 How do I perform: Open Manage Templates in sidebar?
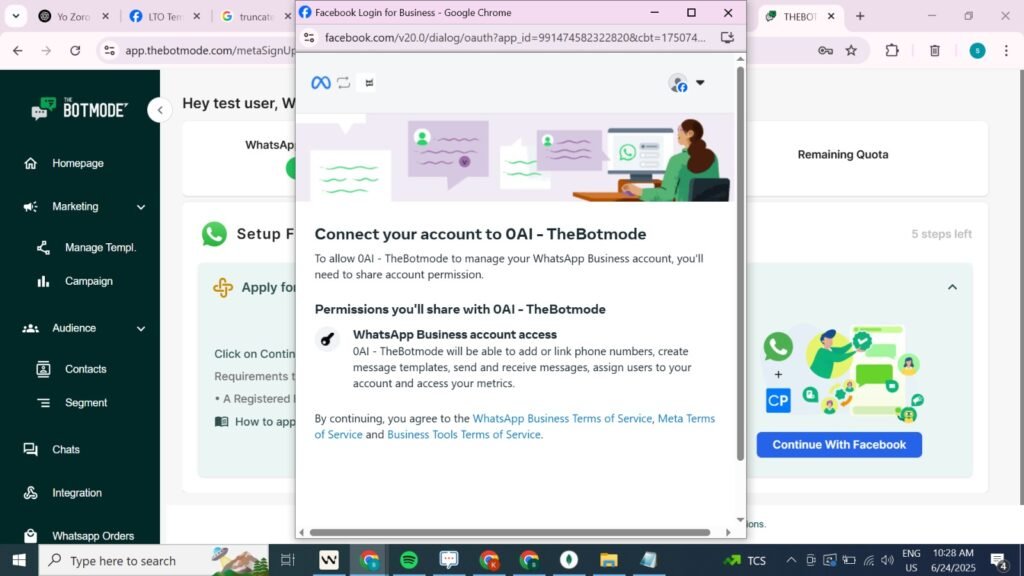click(101, 248)
